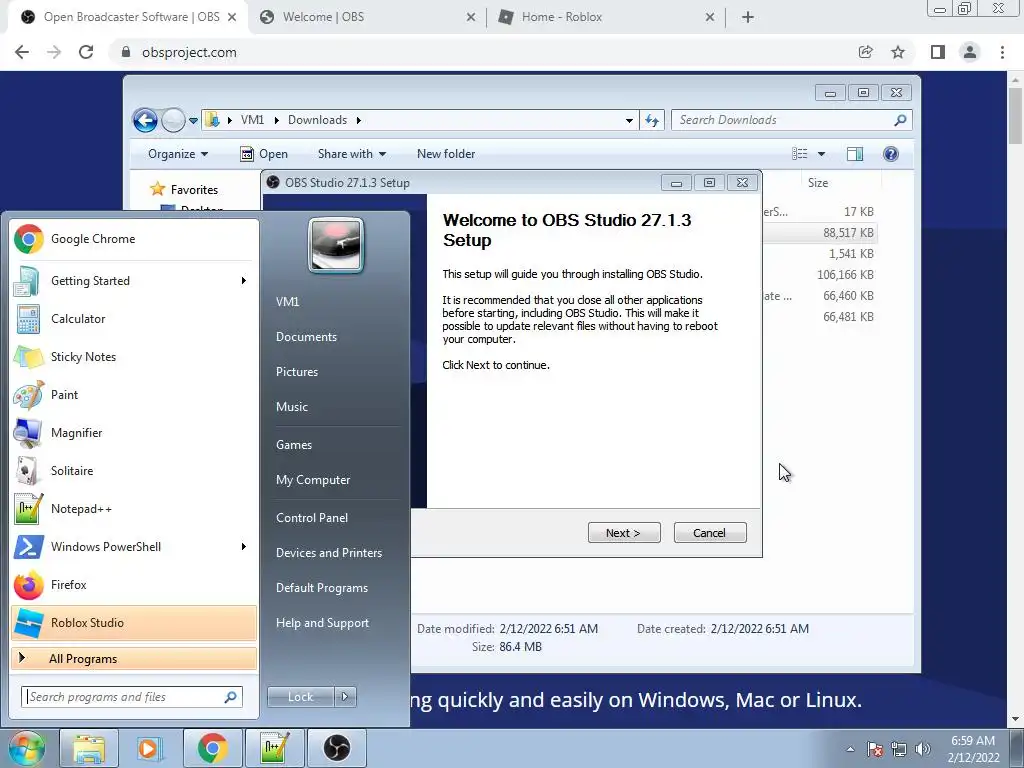Expand Explorer address bar history dropdown
This screenshot has height=768, width=1024.
(629, 120)
